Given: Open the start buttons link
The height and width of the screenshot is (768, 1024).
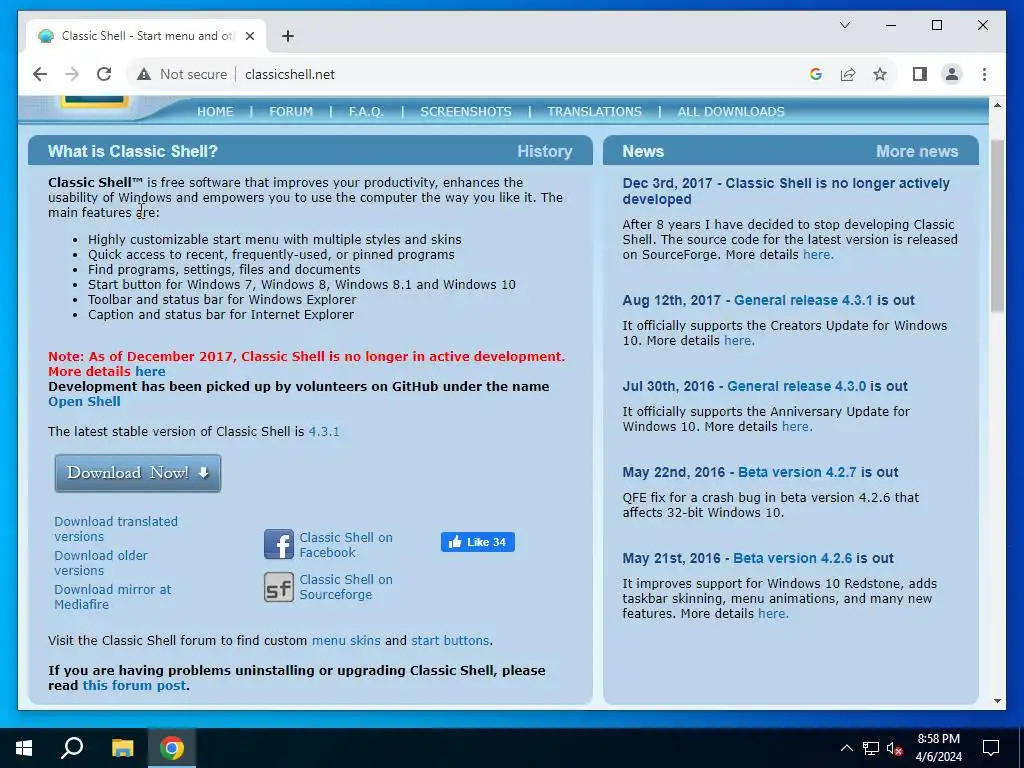Looking at the screenshot, I should 450,641.
